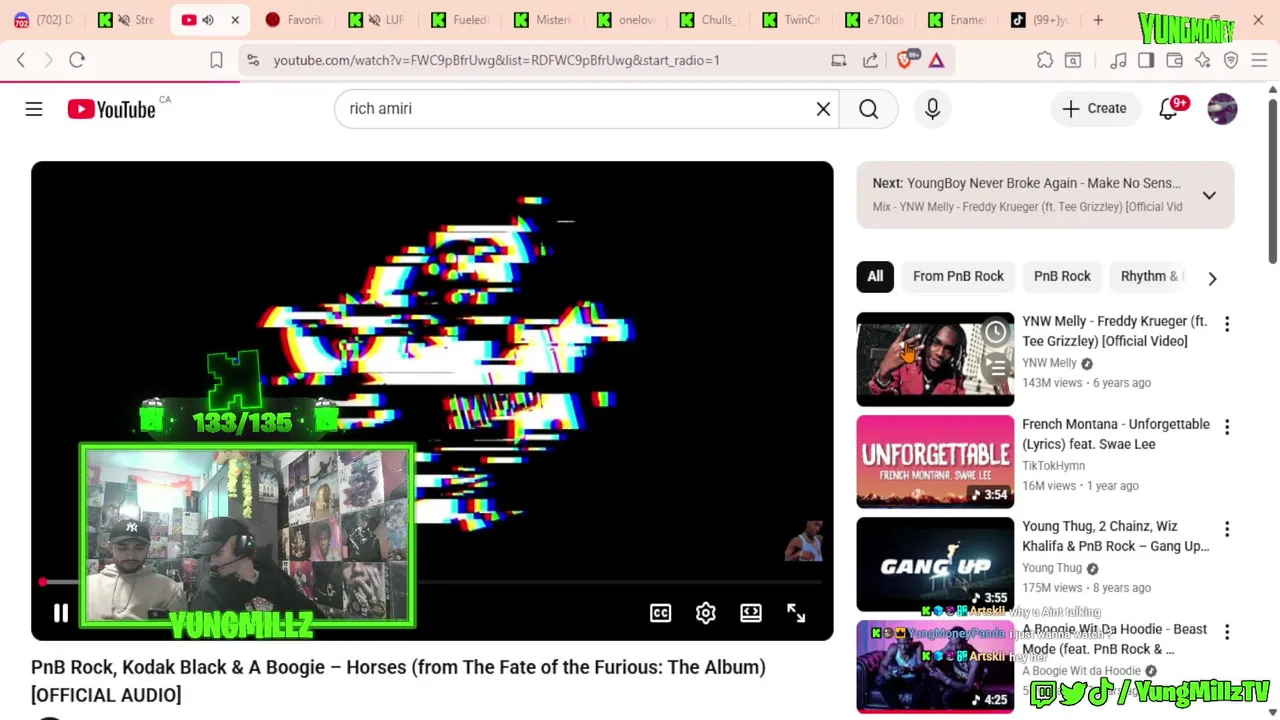This screenshot has width=1280, height=720.
Task: View site information icon in address bar
Action: click(253, 60)
